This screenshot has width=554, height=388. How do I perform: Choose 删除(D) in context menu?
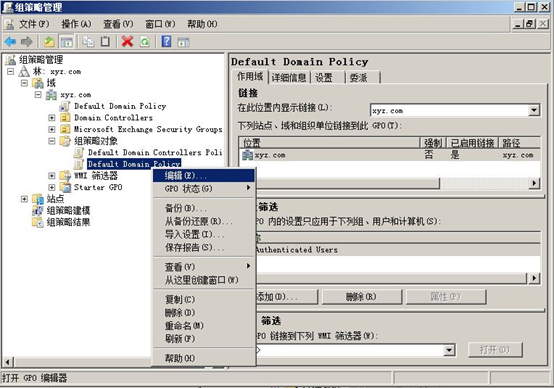pyautogui.click(x=204, y=312)
